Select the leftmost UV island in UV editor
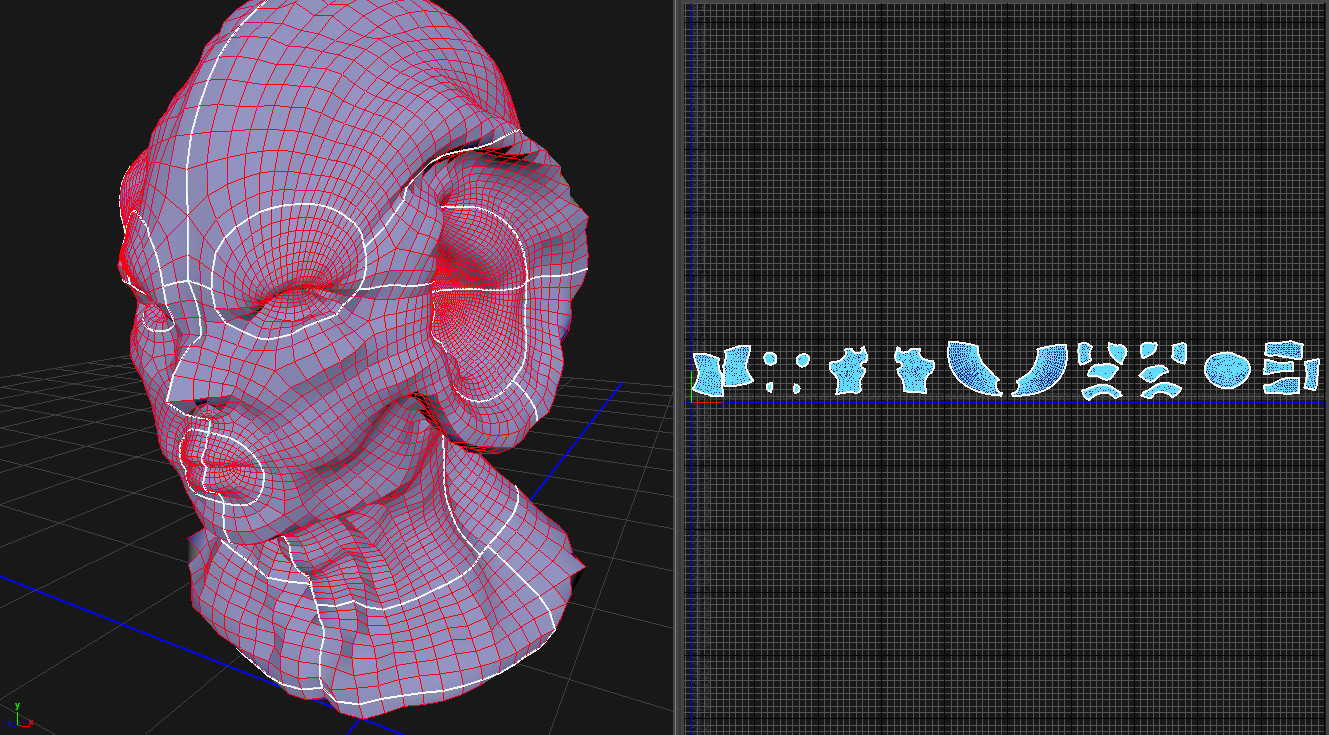The image size is (1329, 735). [707, 373]
